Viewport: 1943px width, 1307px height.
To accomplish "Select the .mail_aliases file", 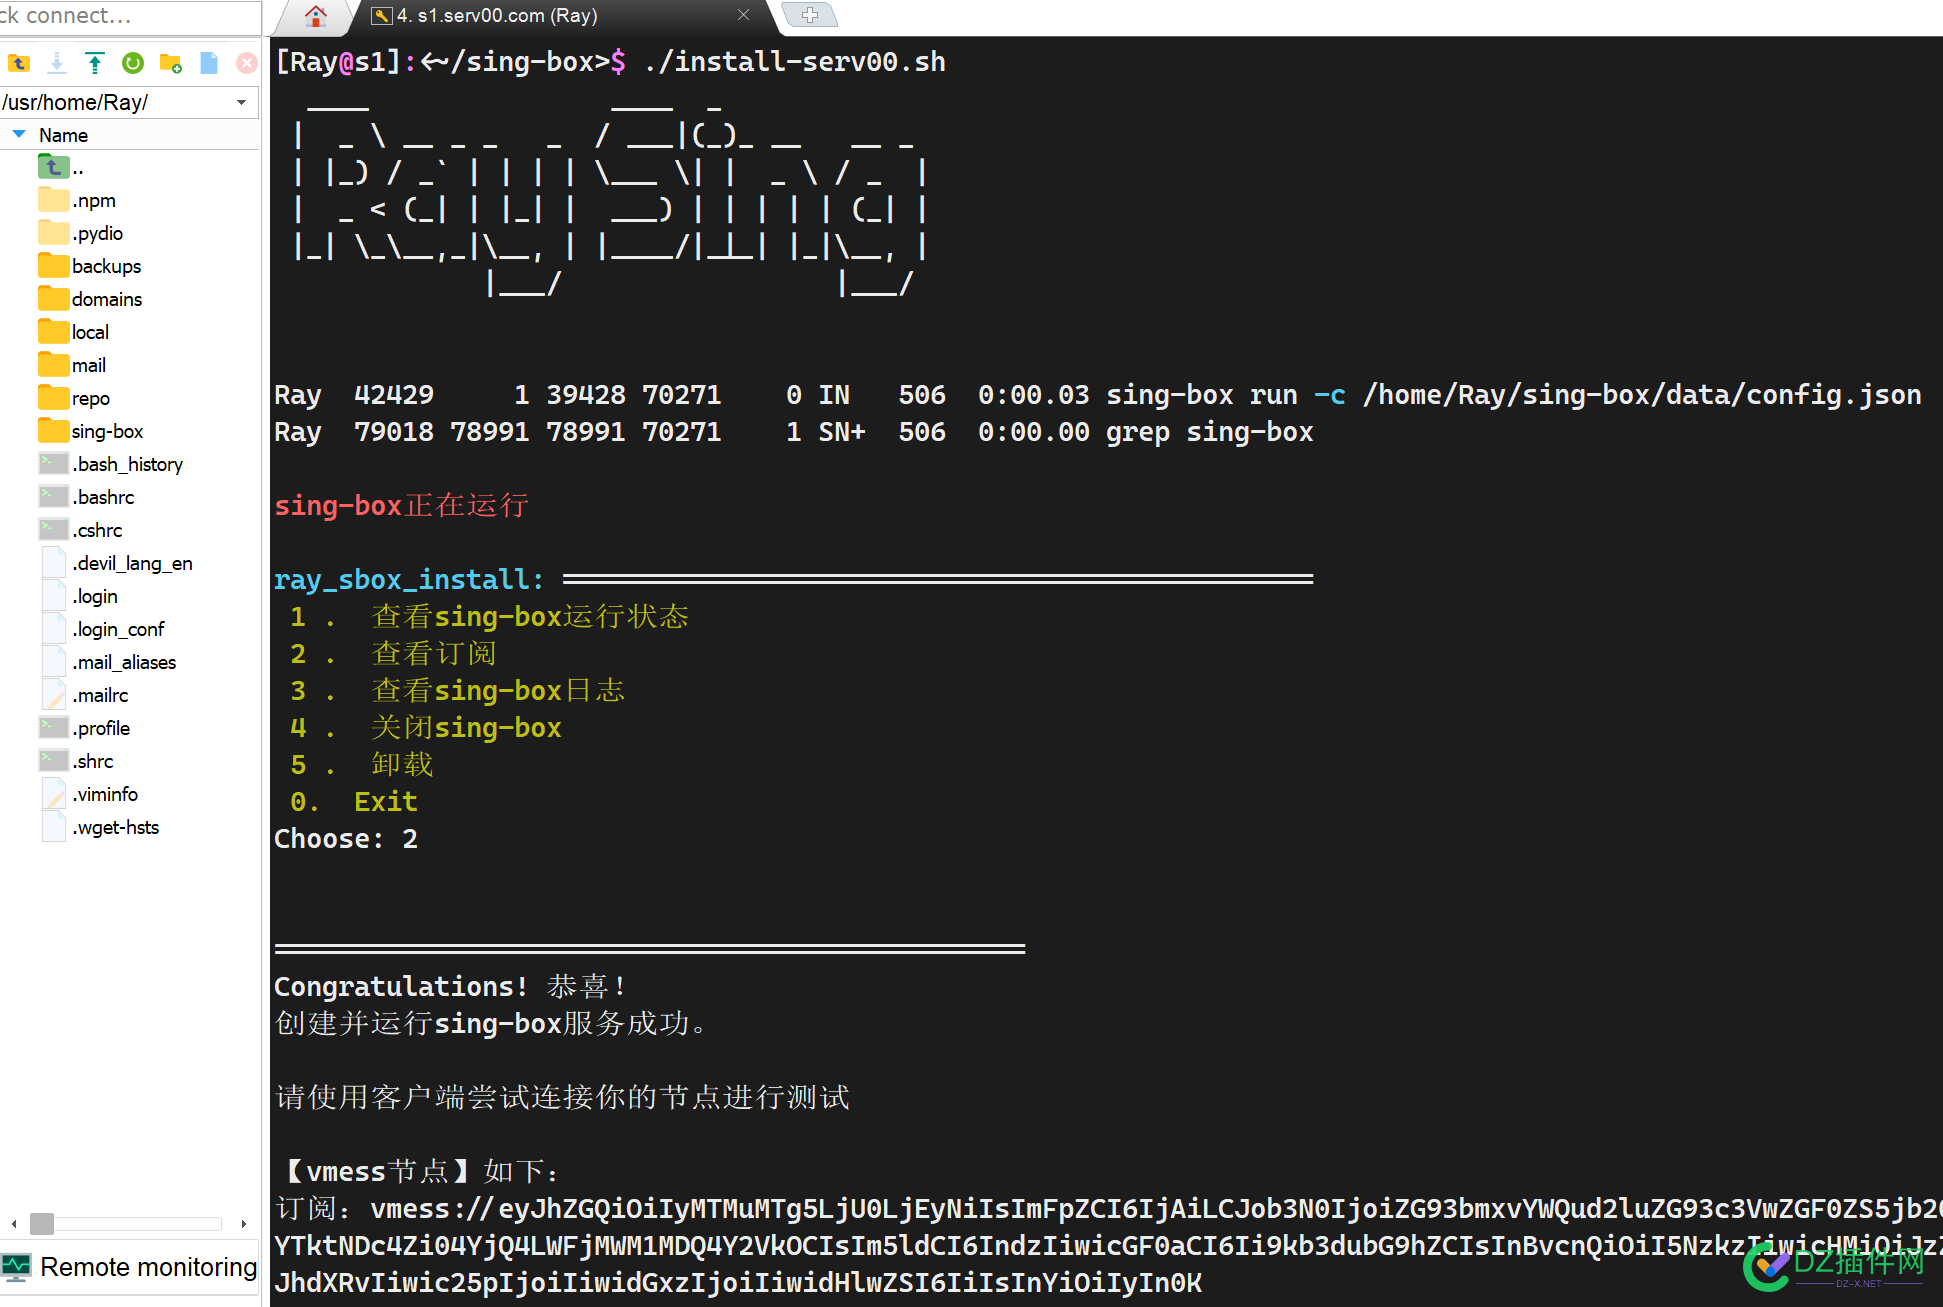I will pyautogui.click(x=107, y=662).
